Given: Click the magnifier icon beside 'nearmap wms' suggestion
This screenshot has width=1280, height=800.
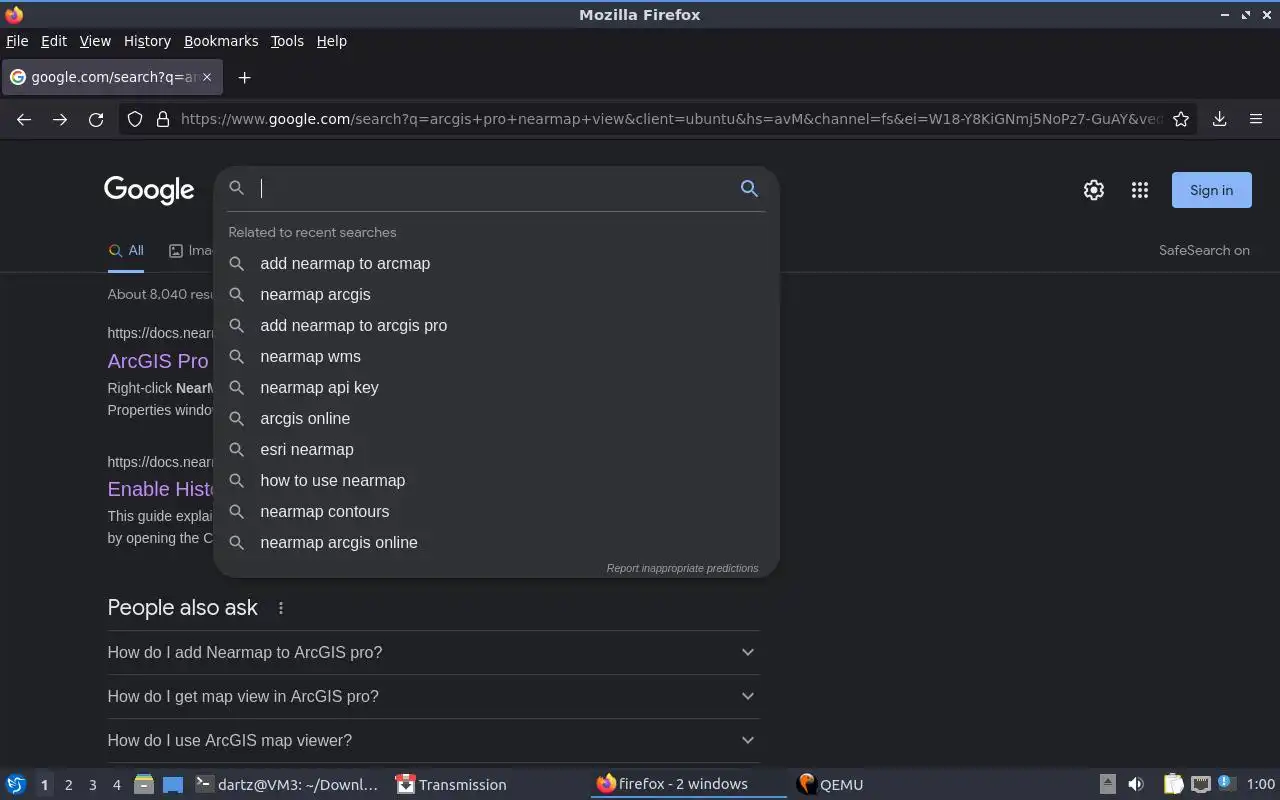Looking at the screenshot, I should pos(237,356).
